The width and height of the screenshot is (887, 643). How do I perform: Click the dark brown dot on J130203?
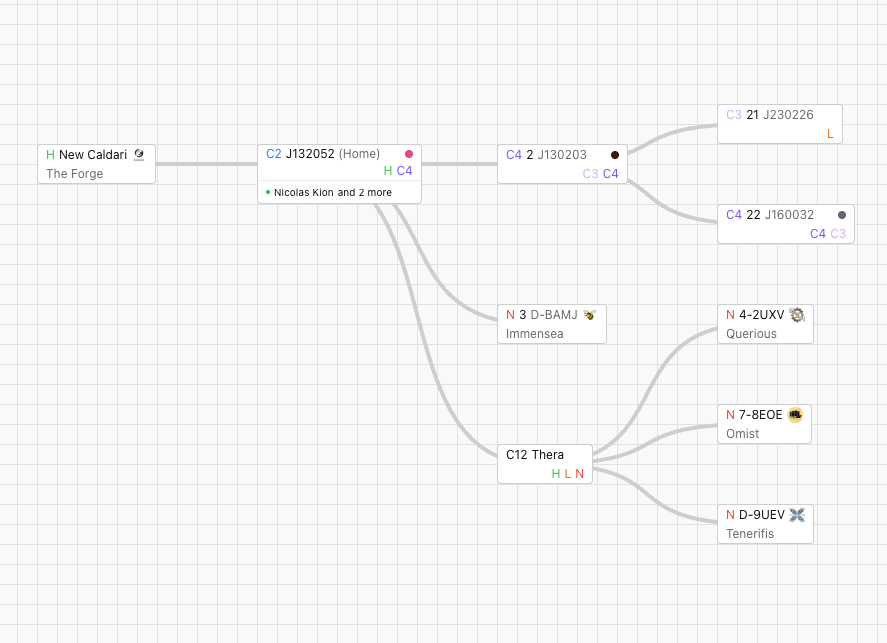[x=615, y=155]
